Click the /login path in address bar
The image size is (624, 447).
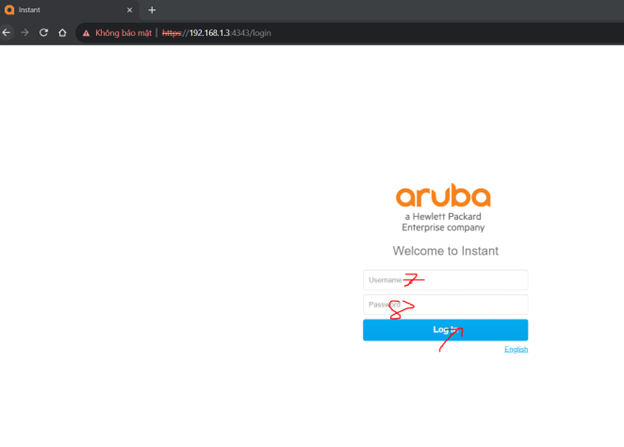[x=260, y=33]
